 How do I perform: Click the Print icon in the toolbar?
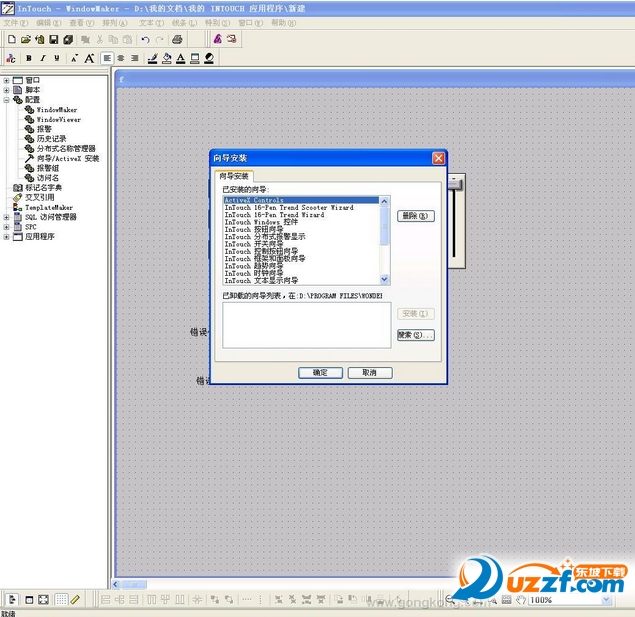pyautogui.click(x=177, y=39)
